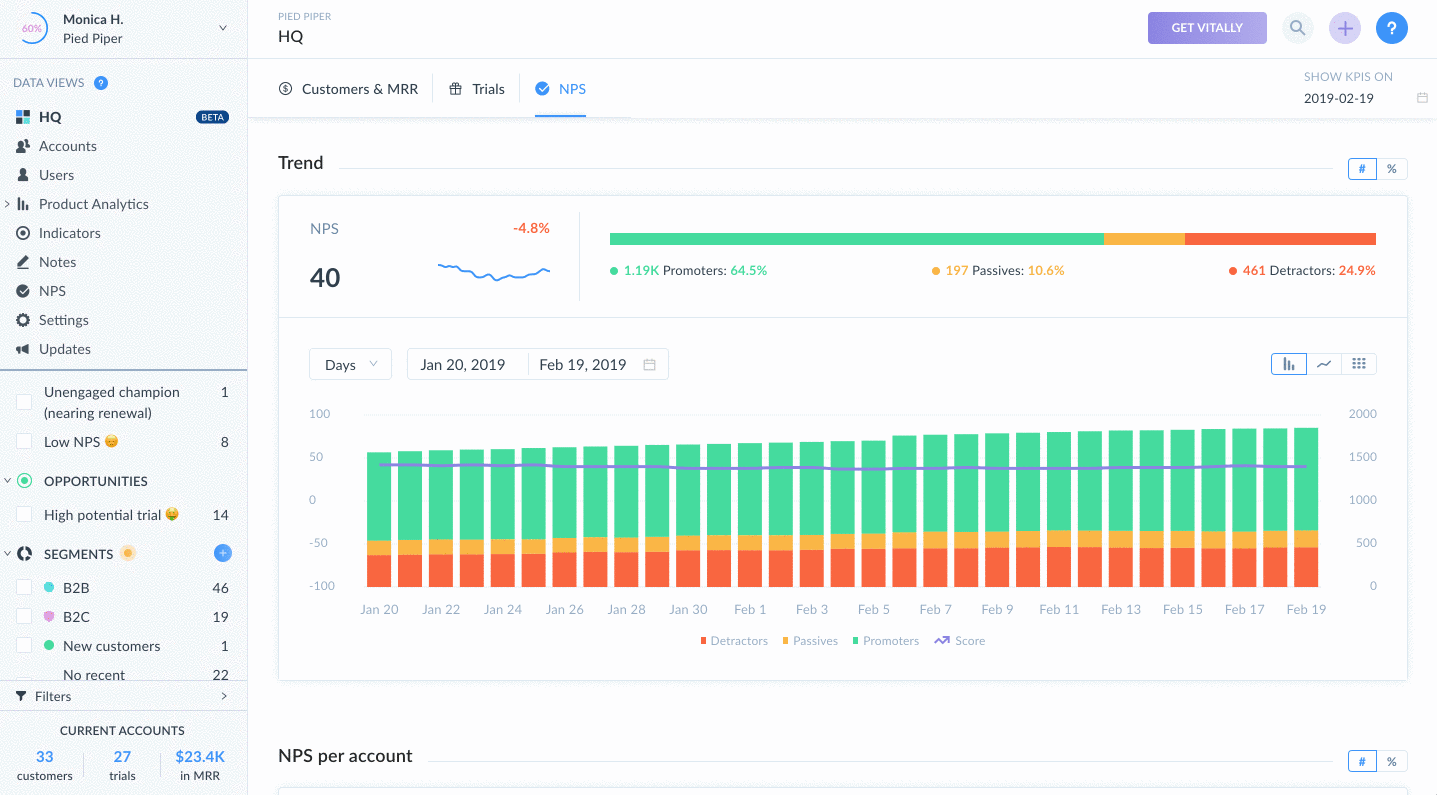This screenshot has height=795, width=1437.
Task: Open the Customers & MRR tab
Action: (348, 89)
